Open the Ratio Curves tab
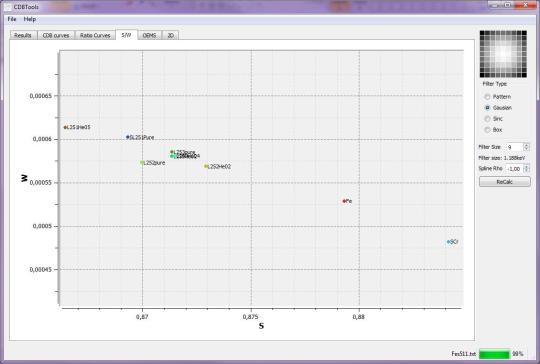 [95, 35]
